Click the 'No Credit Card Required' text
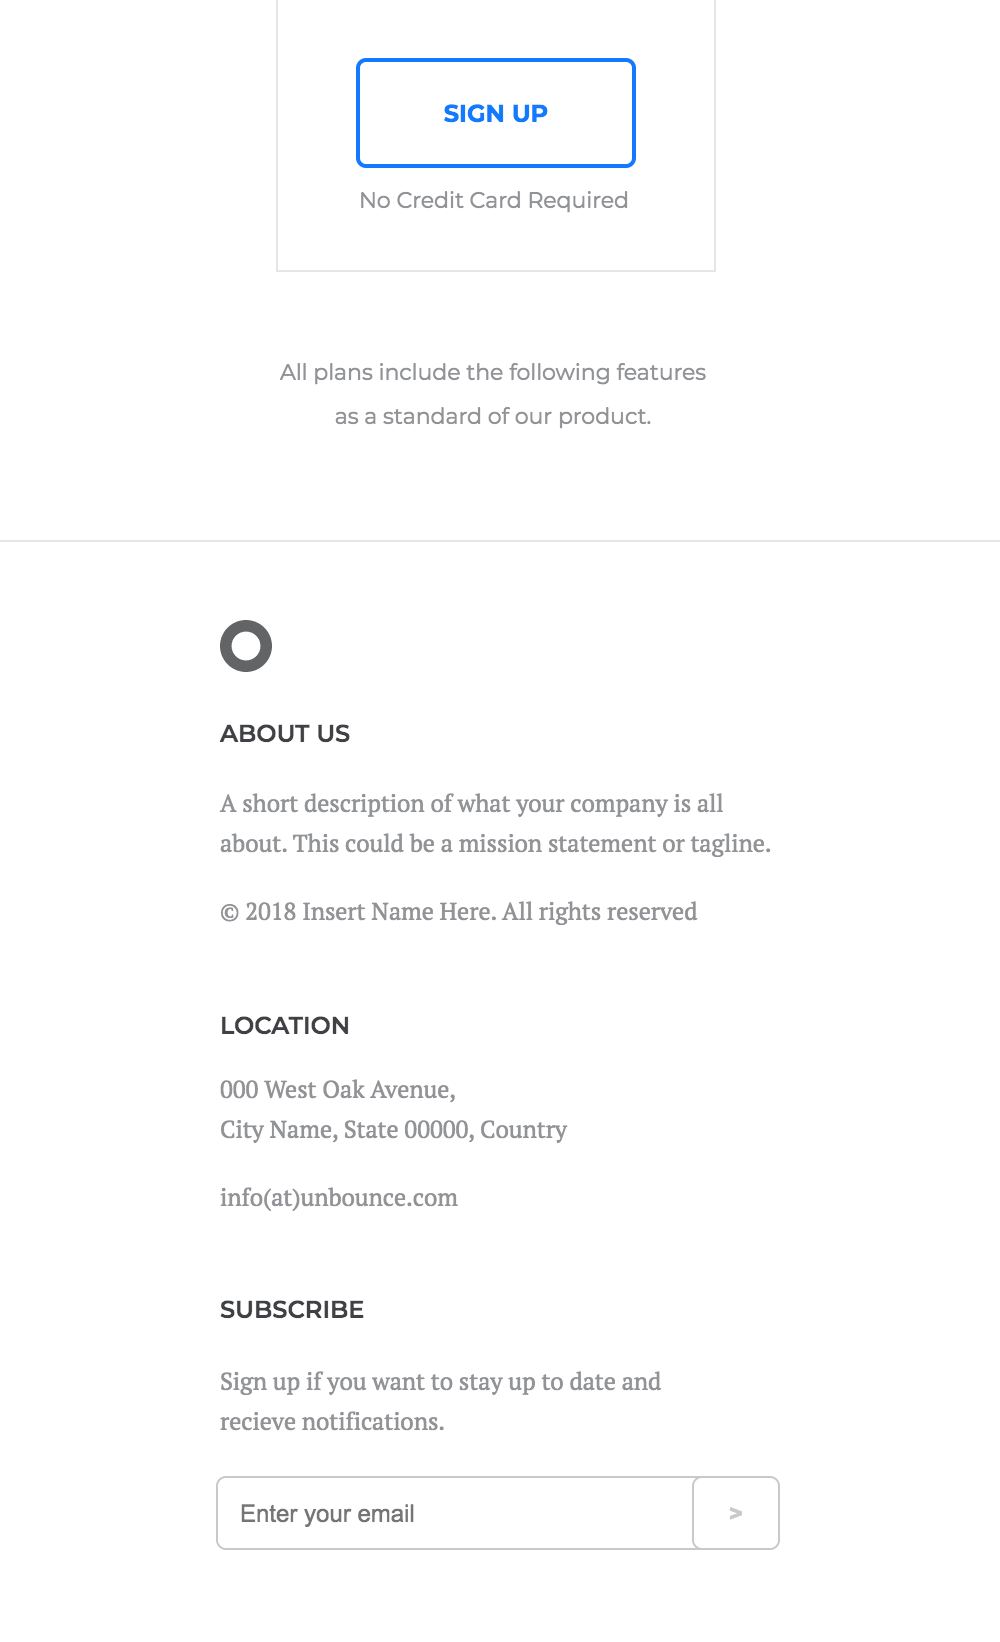 click(x=494, y=200)
